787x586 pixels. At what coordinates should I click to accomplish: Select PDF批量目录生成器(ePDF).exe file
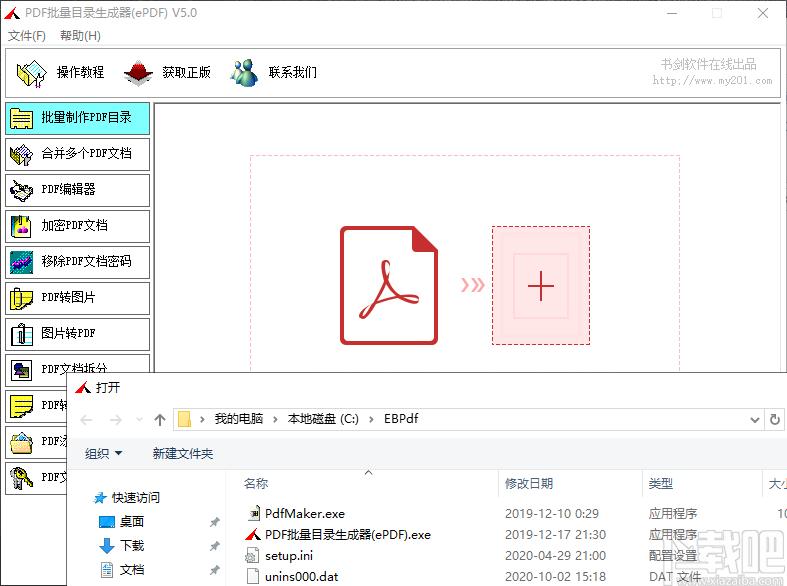pos(348,535)
